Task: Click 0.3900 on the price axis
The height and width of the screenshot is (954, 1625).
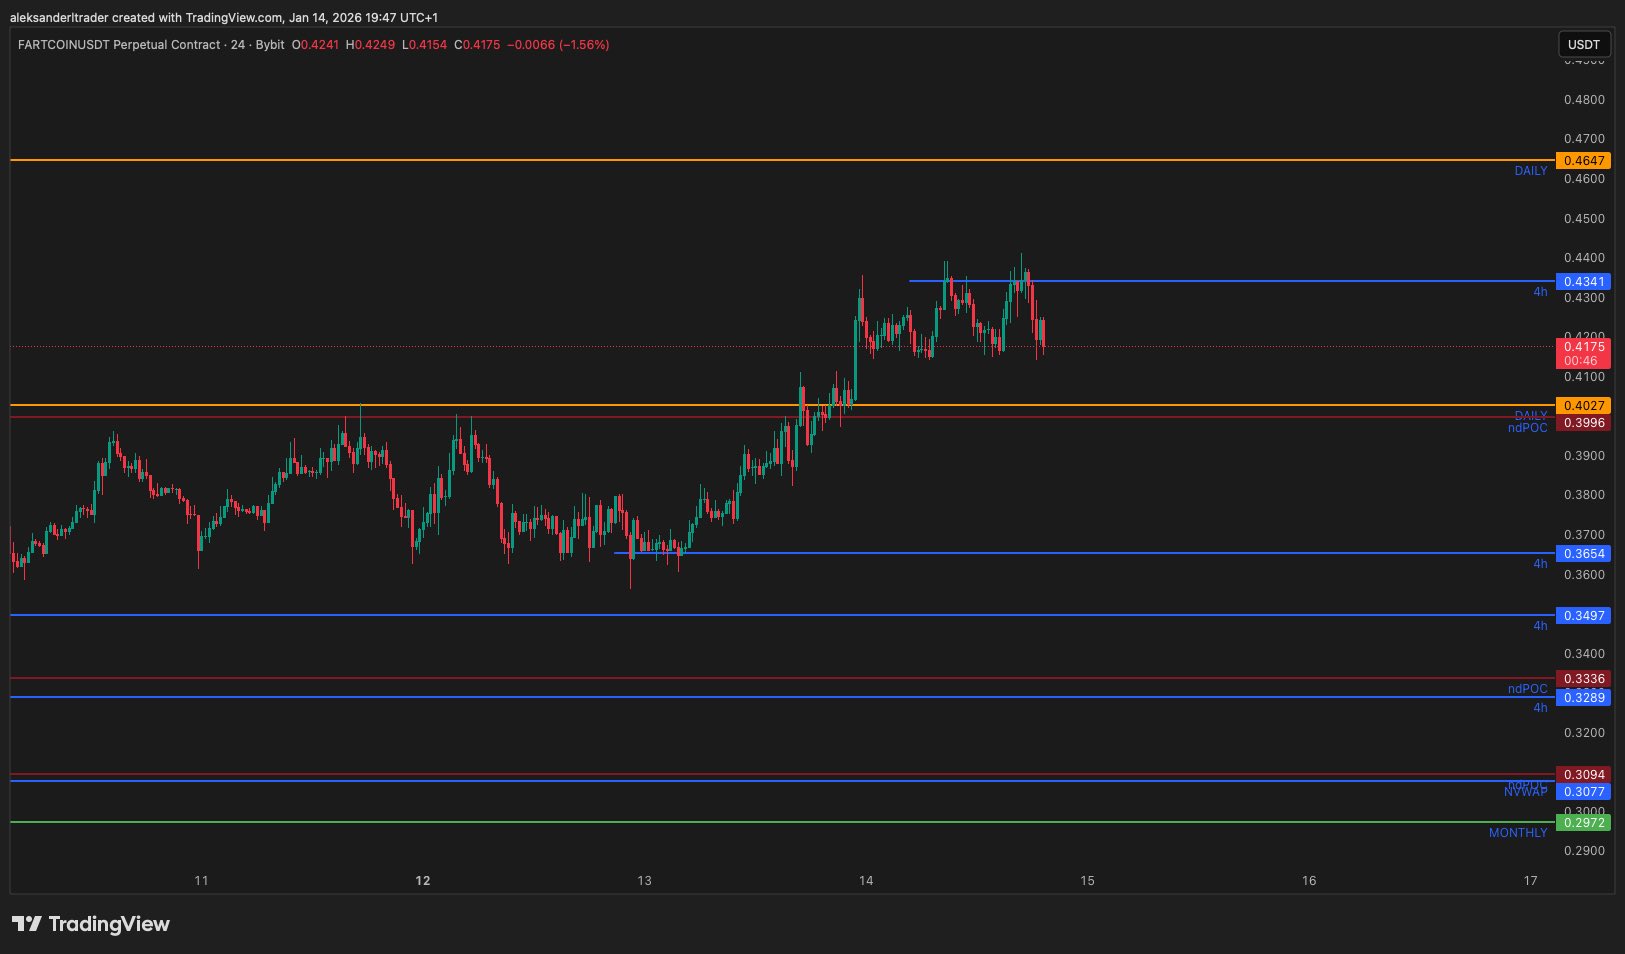Action: coord(1584,456)
